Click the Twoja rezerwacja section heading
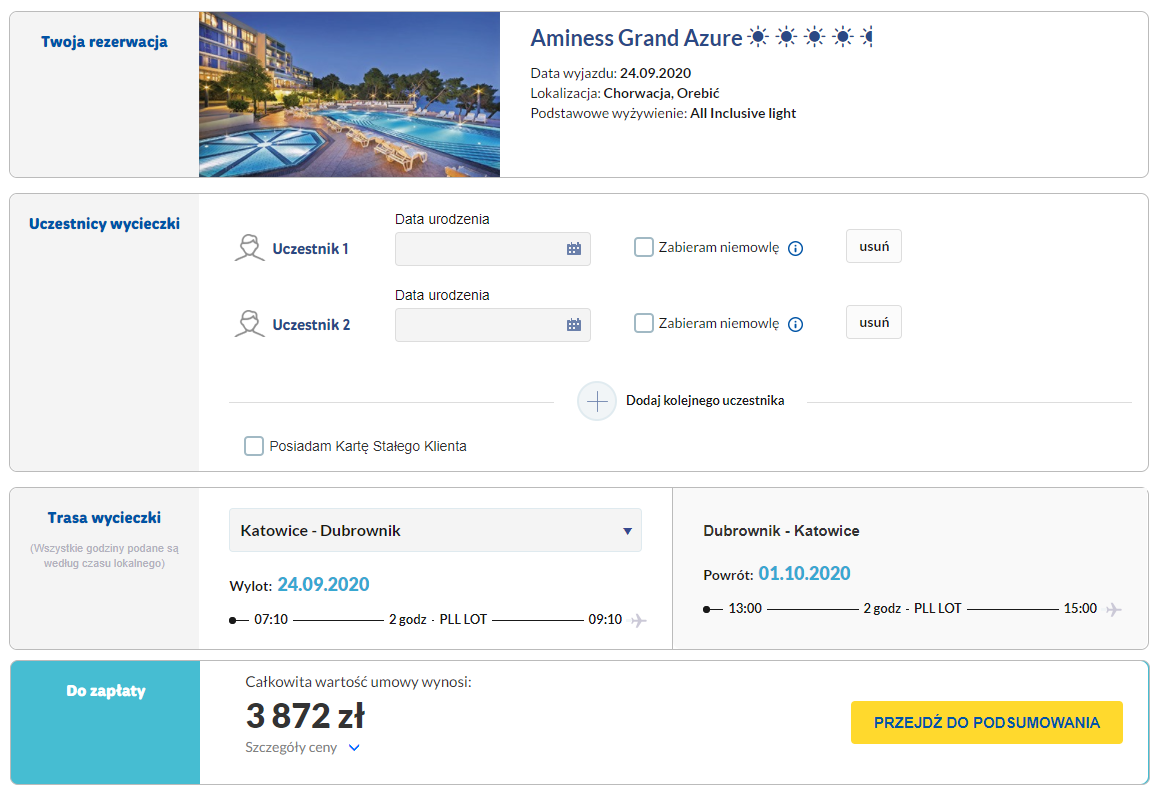Screen dimensions: 1158x791 pyautogui.click(x=104, y=41)
